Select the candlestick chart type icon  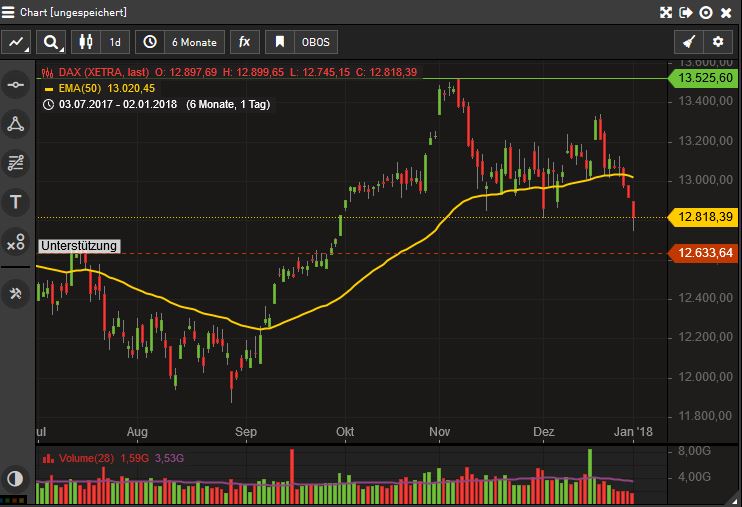[x=87, y=42]
